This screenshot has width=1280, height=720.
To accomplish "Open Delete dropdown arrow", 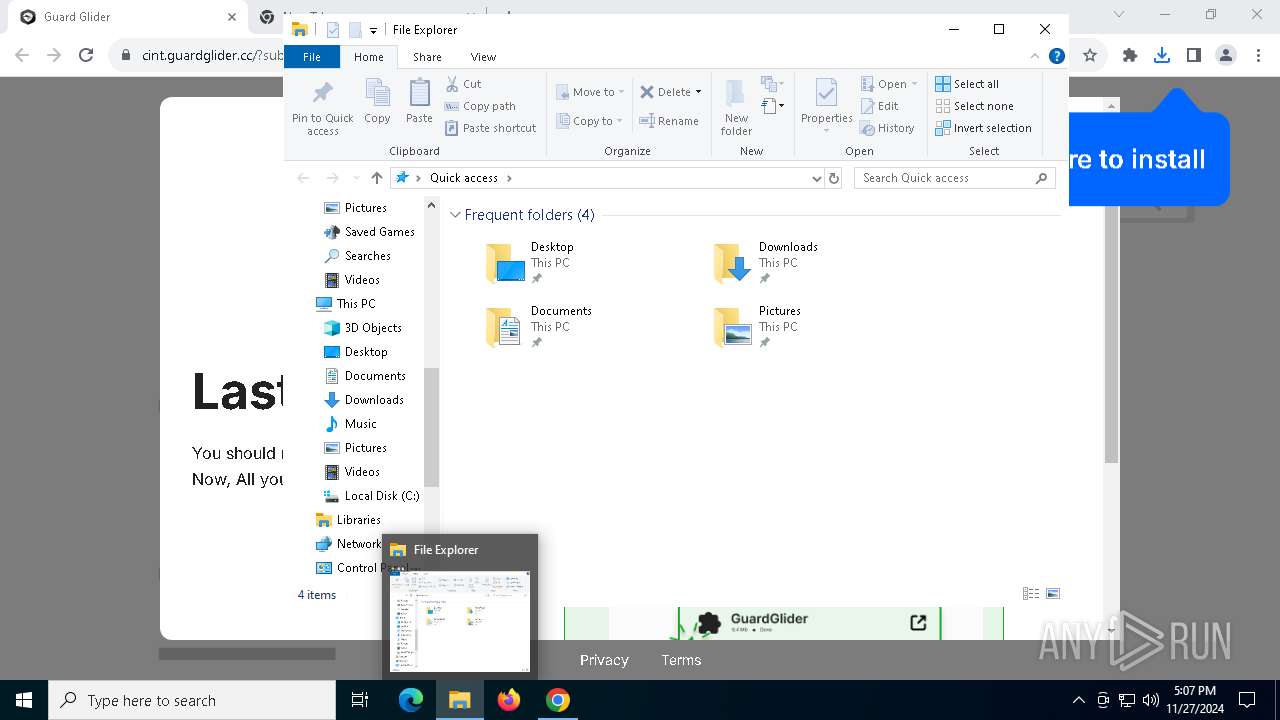I will pyautogui.click(x=698, y=92).
